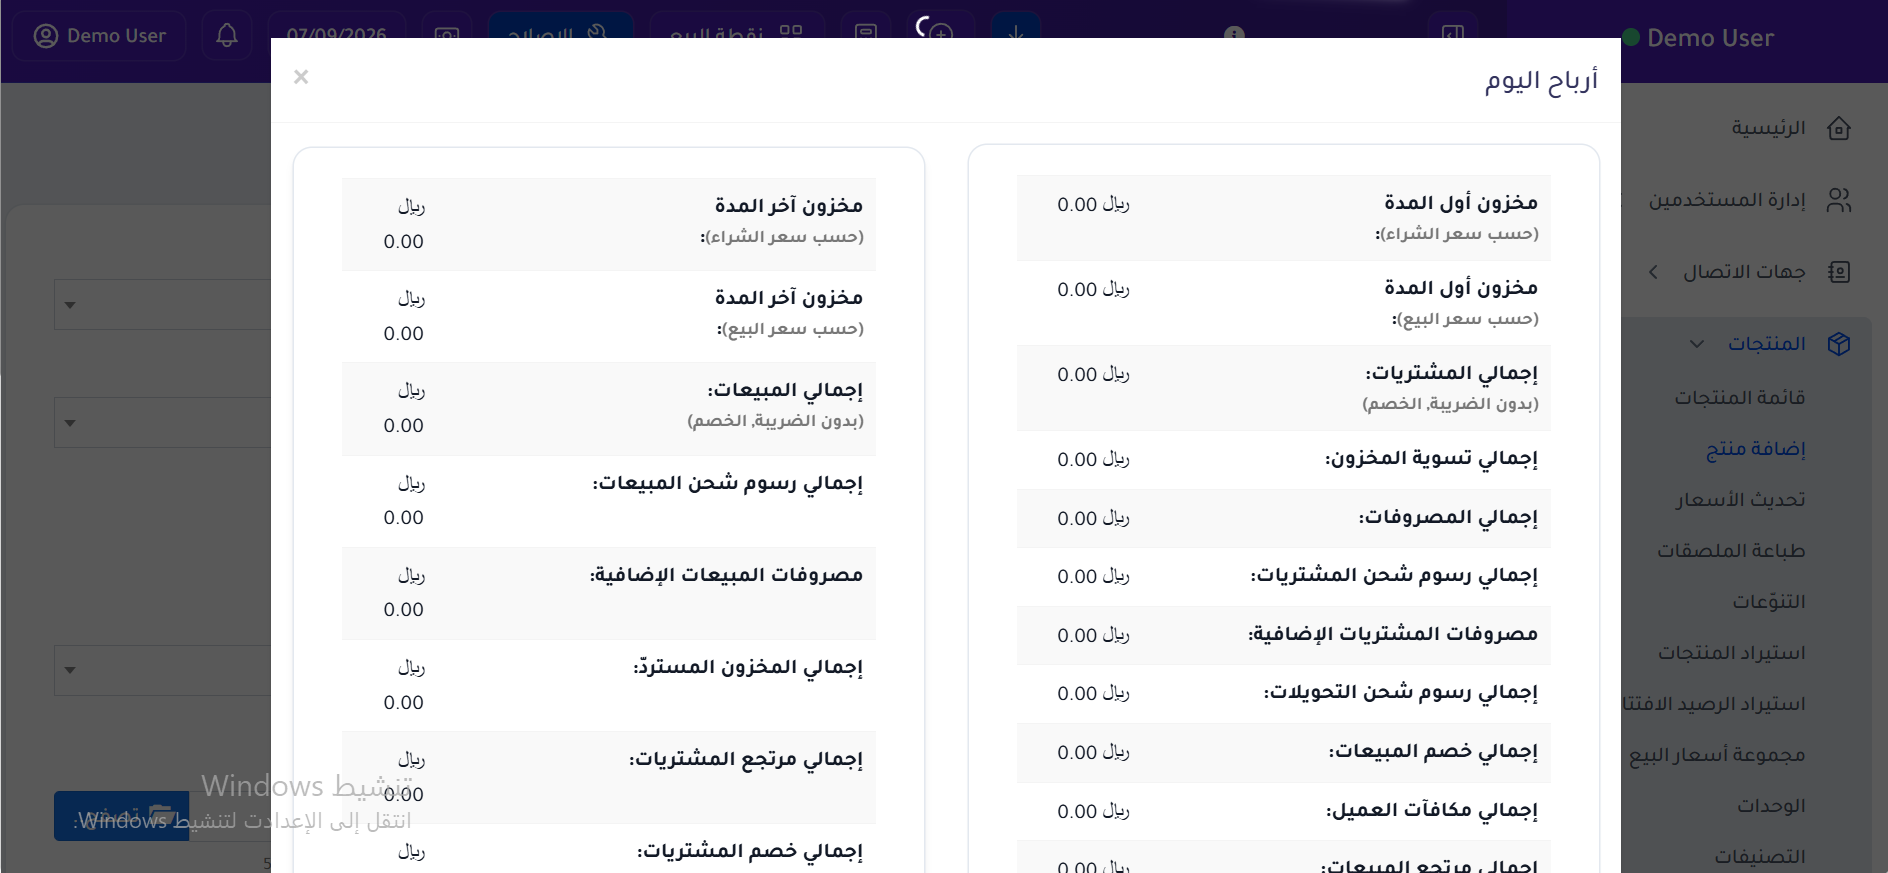1888x873 pixels.
Task: Click the 0.00 value of إجمالي المبيعات
Action: pos(404,426)
